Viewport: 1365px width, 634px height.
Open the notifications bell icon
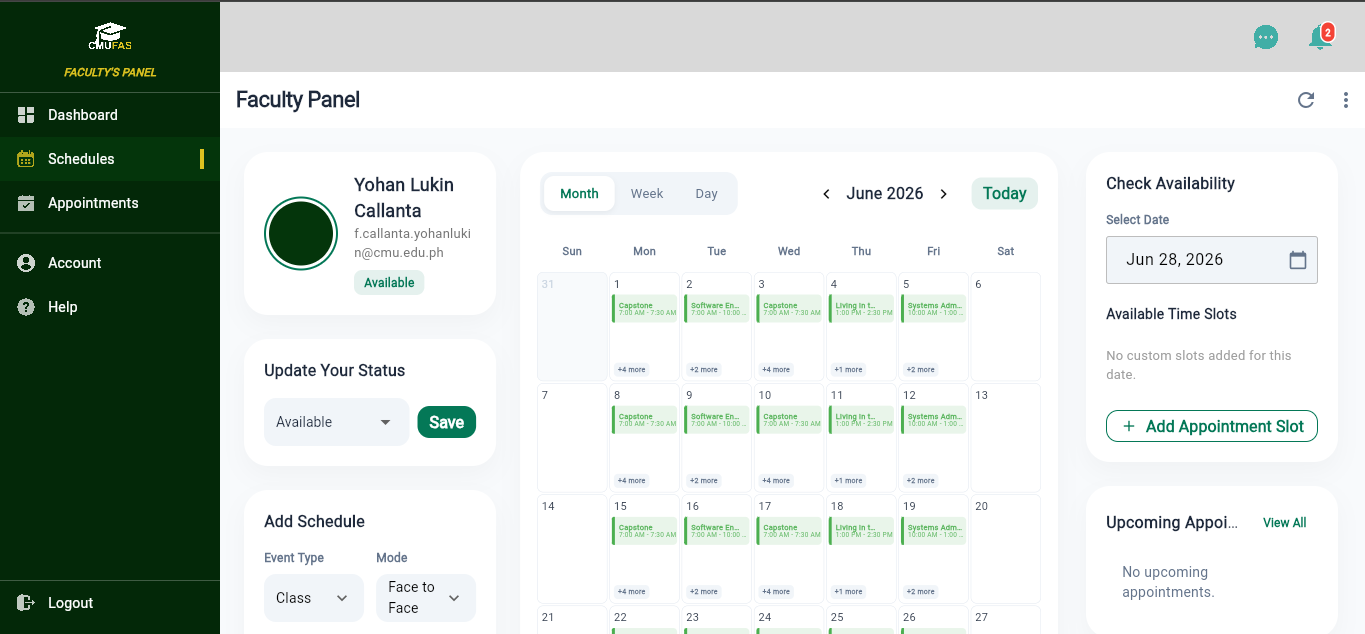1320,37
